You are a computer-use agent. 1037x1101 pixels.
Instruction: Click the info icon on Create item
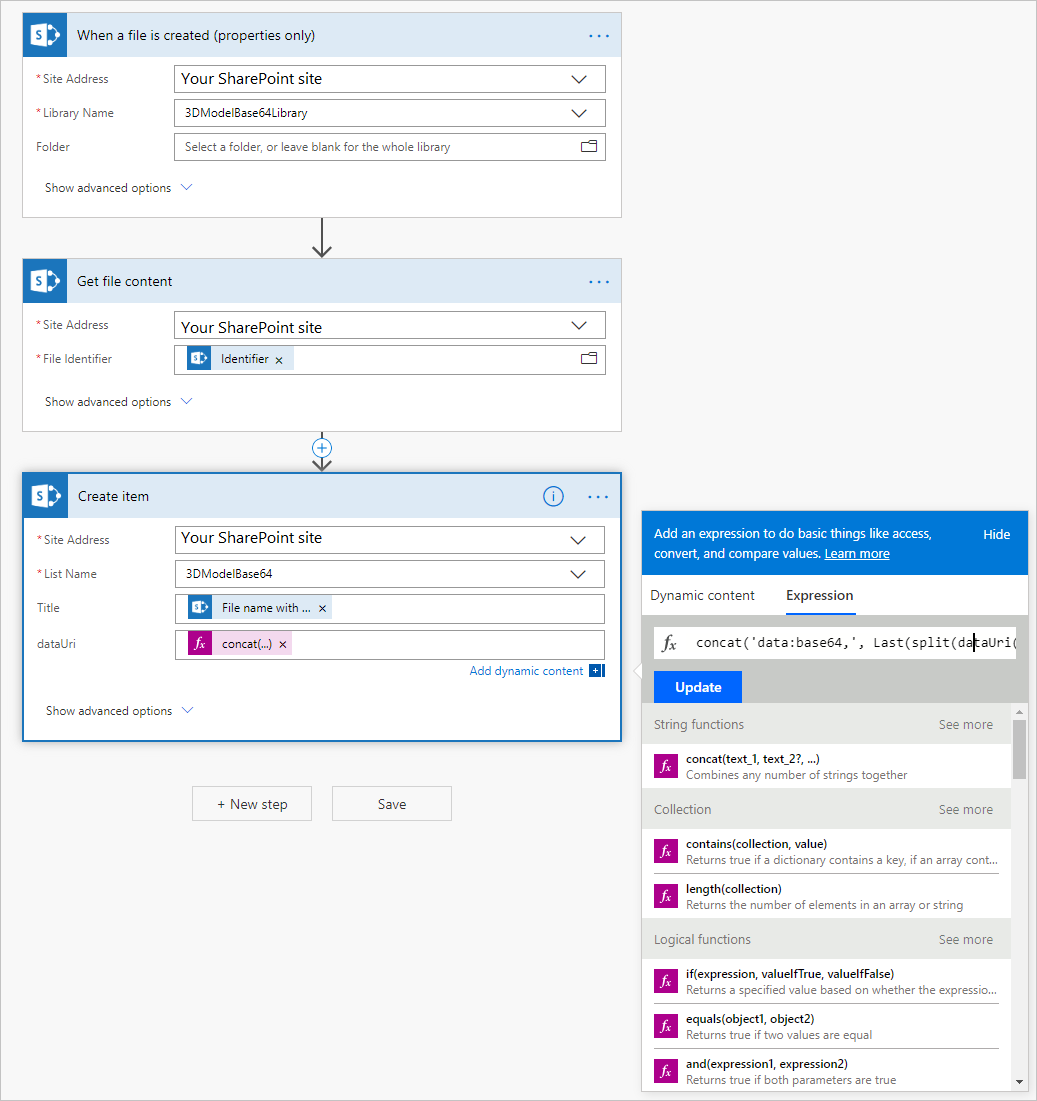click(x=553, y=496)
